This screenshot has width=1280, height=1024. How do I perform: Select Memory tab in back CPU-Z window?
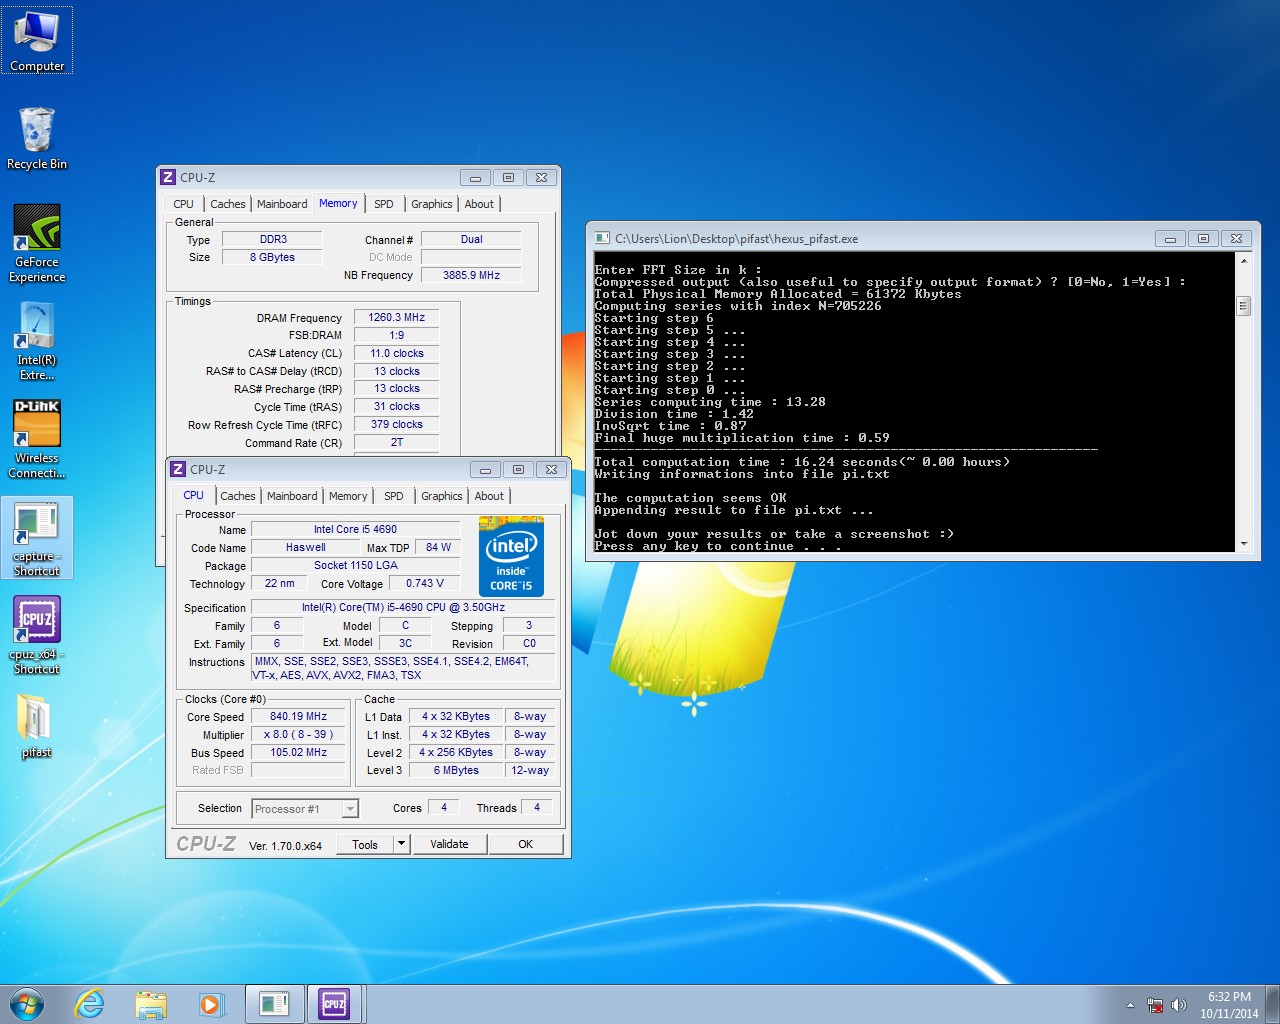(338, 203)
